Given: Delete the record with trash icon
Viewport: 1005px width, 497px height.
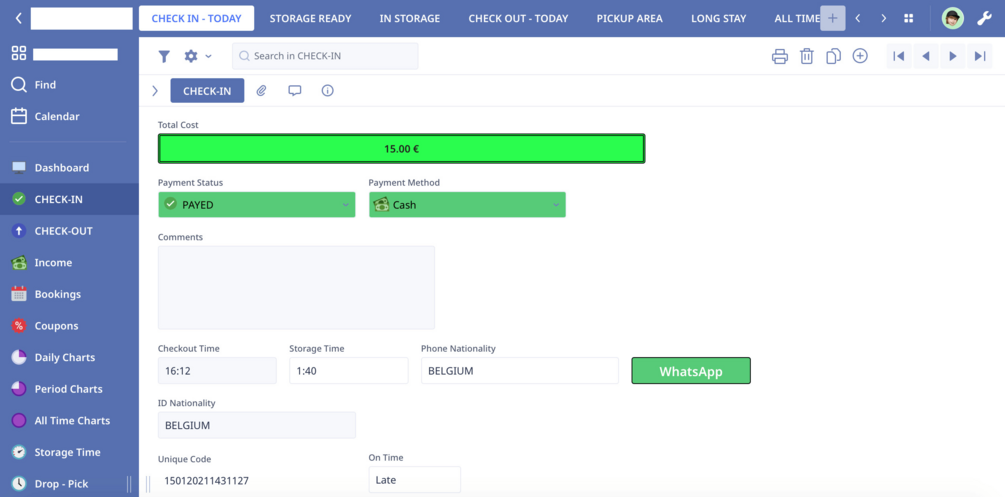Looking at the screenshot, I should tap(806, 56).
